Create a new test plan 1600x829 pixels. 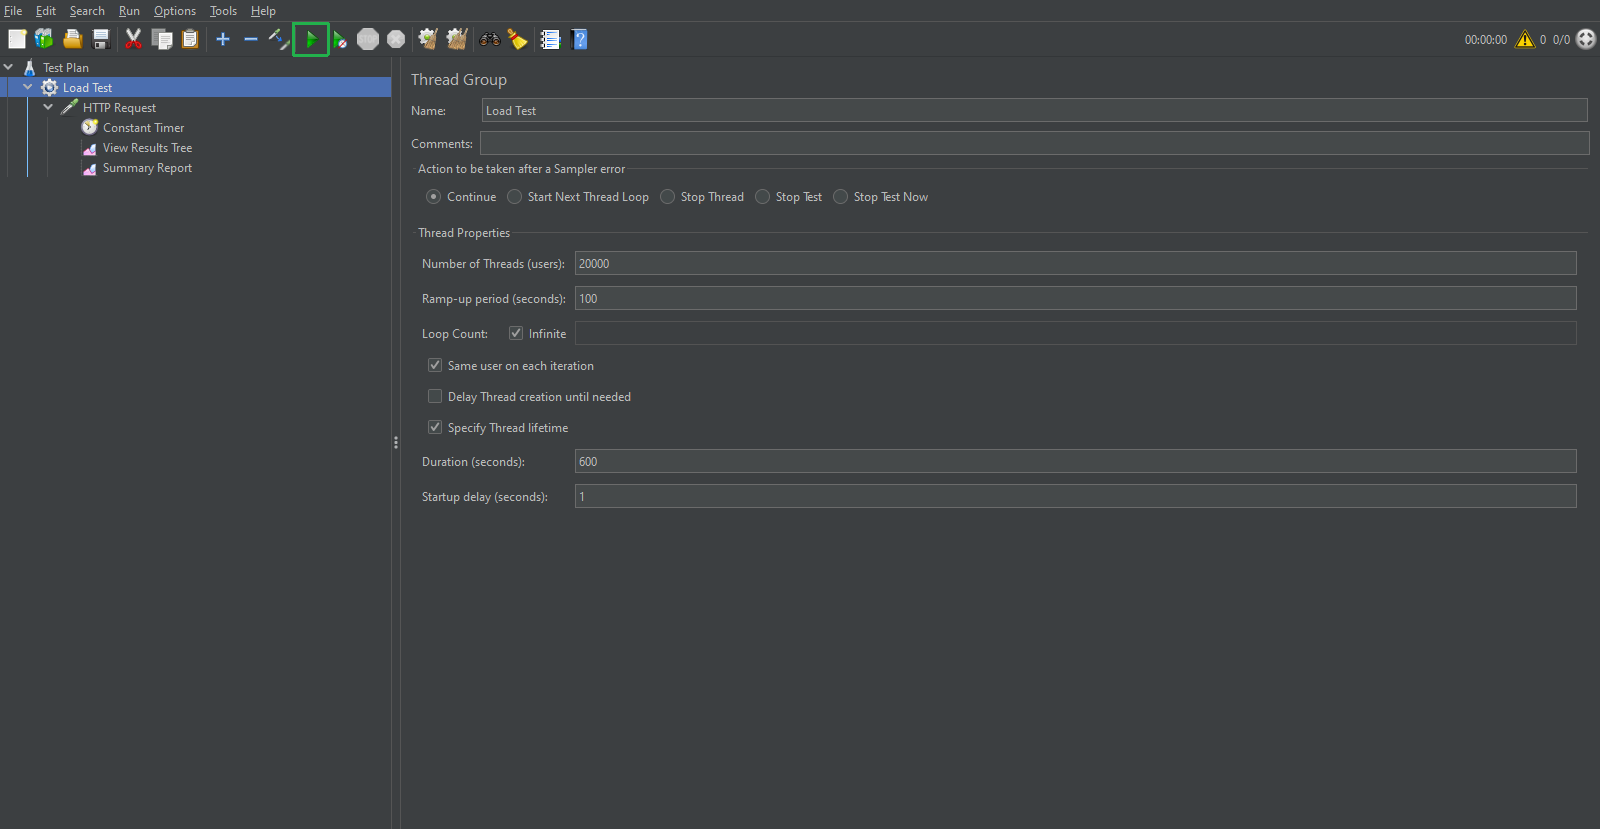(x=17, y=39)
